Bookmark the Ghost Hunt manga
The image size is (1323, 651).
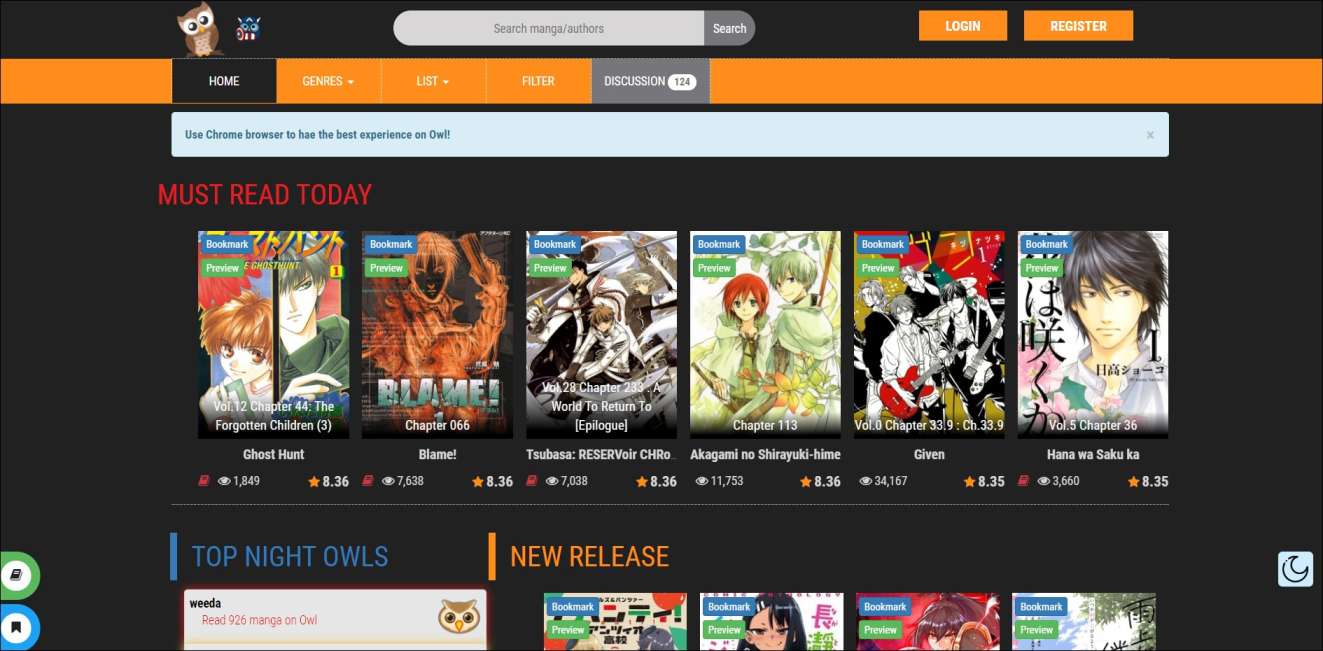(x=227, y=244)
